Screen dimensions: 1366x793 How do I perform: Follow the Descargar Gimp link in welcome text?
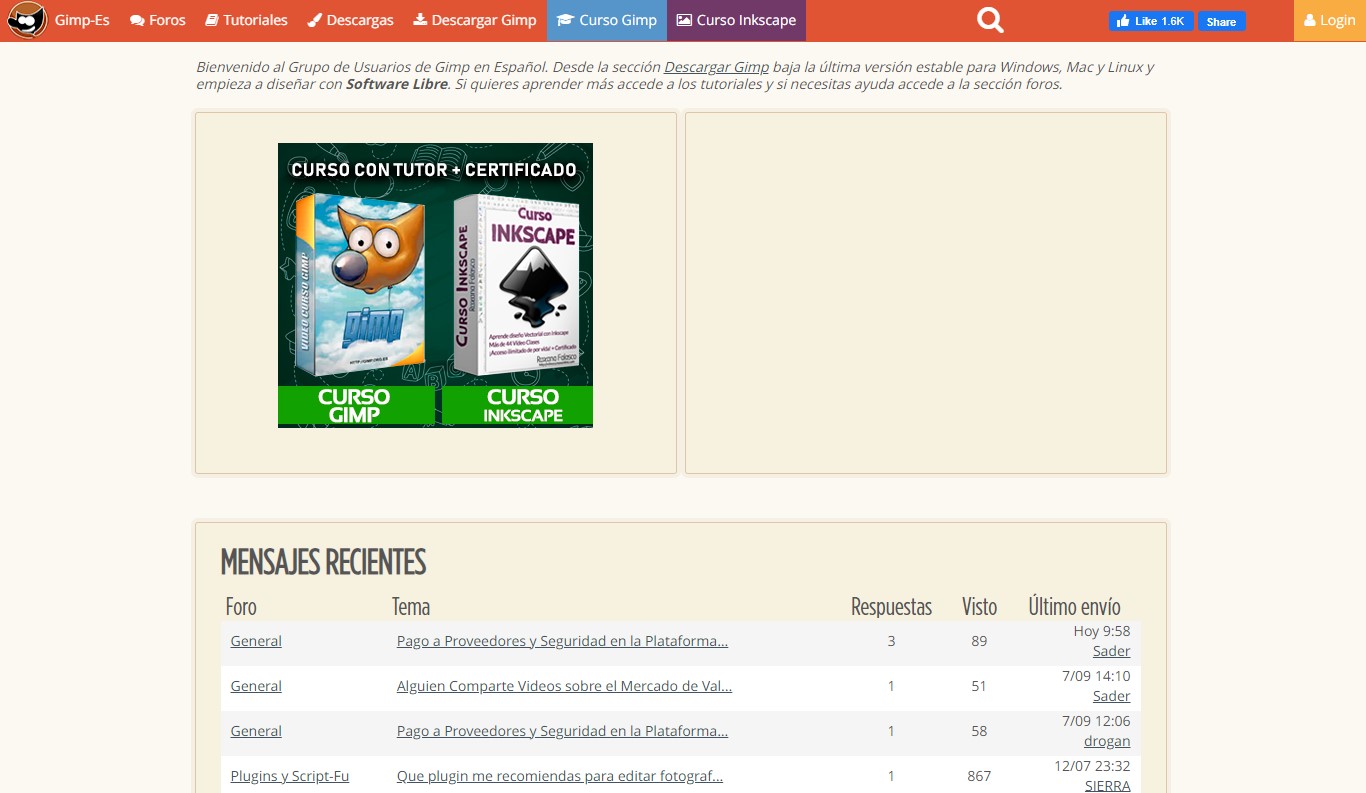(716, 67)
